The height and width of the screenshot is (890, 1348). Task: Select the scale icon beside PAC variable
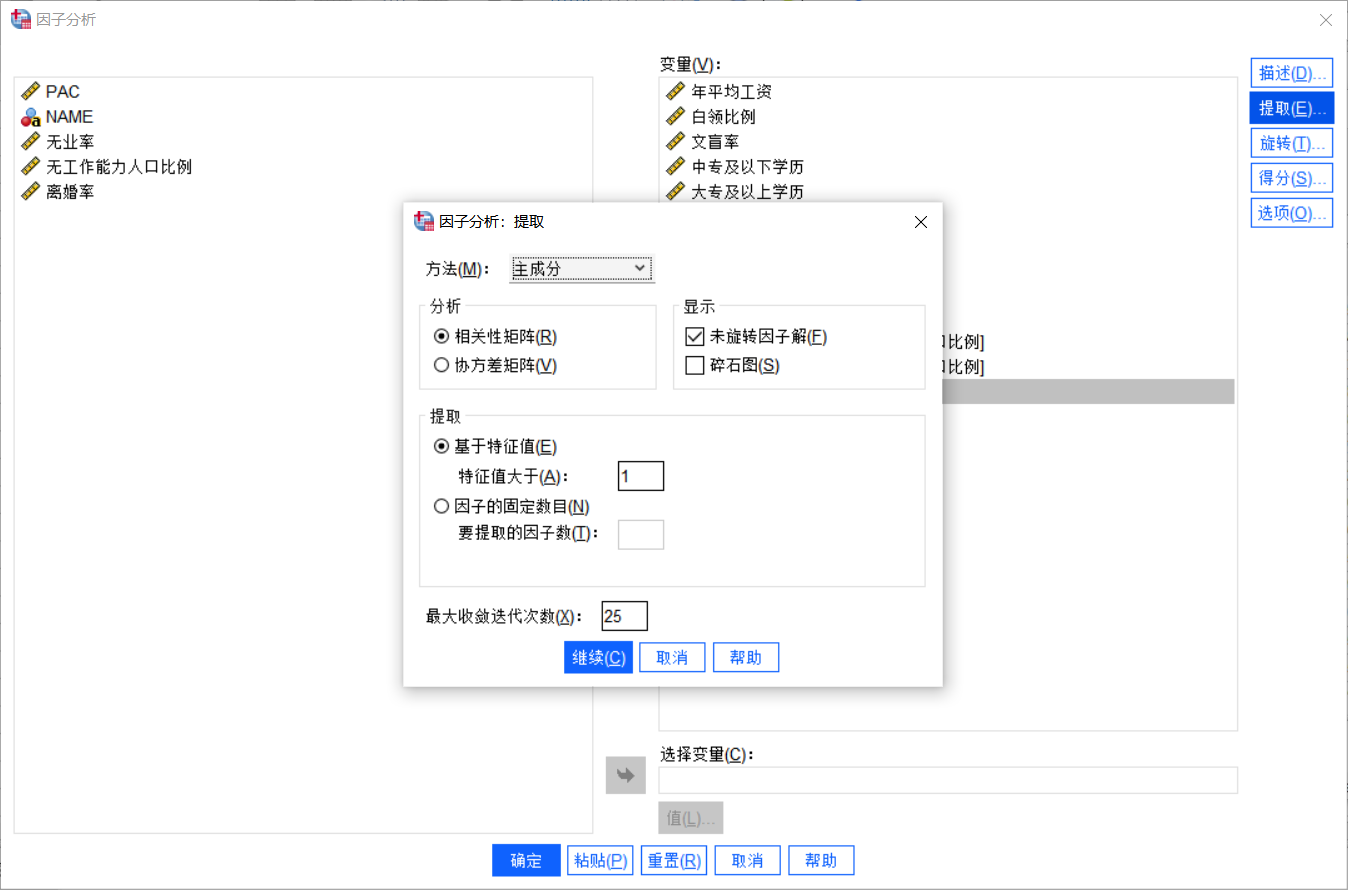point(27,91)
